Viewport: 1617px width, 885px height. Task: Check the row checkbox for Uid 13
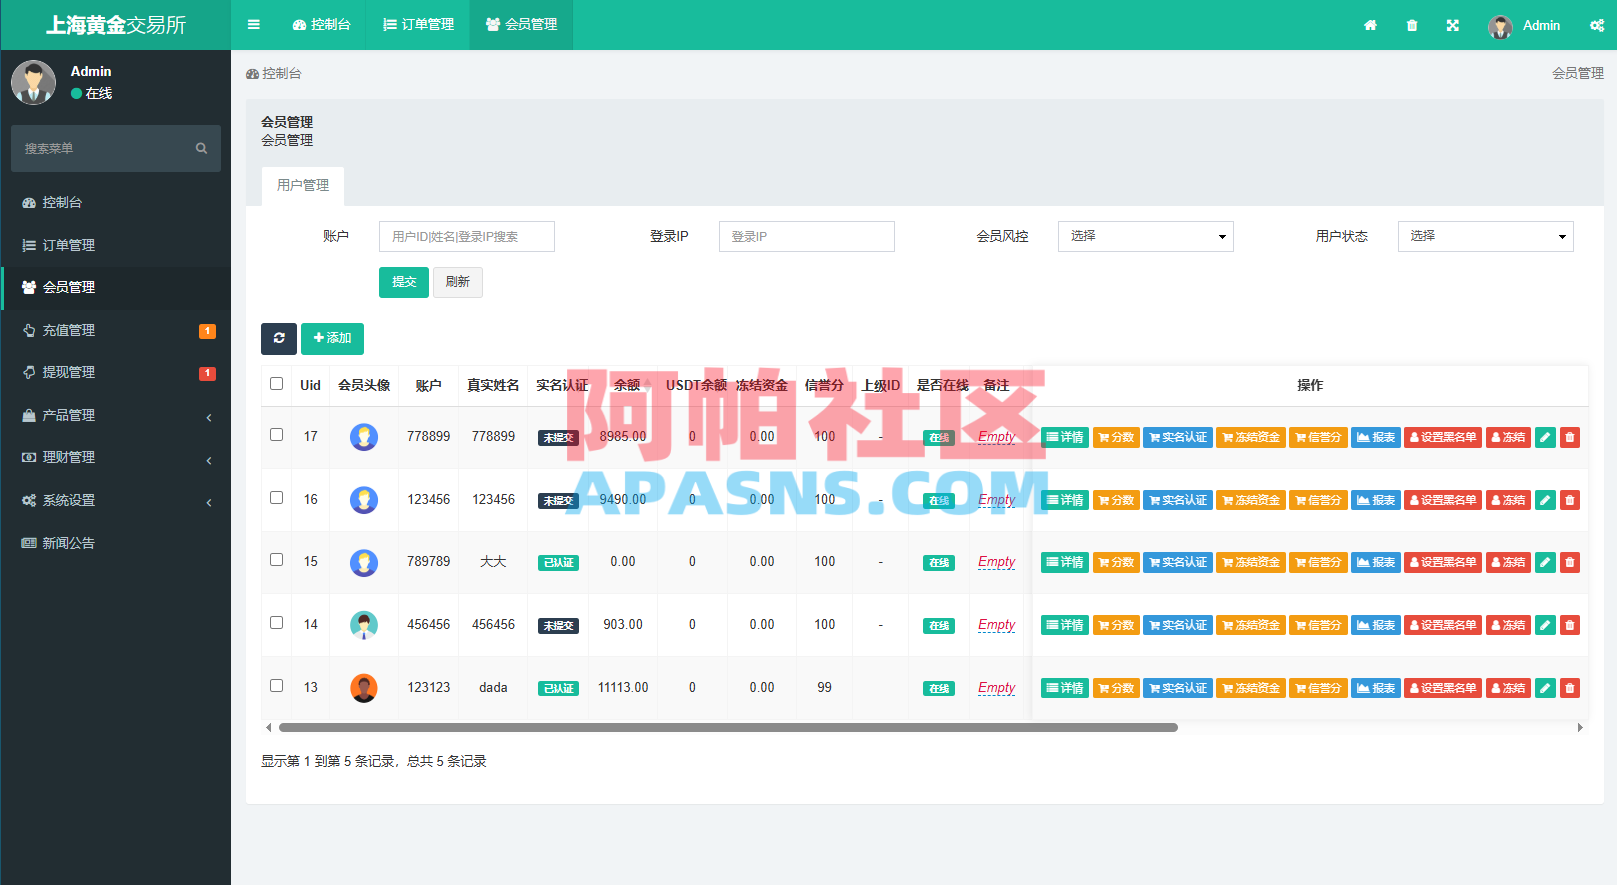(x=277, y=686)
